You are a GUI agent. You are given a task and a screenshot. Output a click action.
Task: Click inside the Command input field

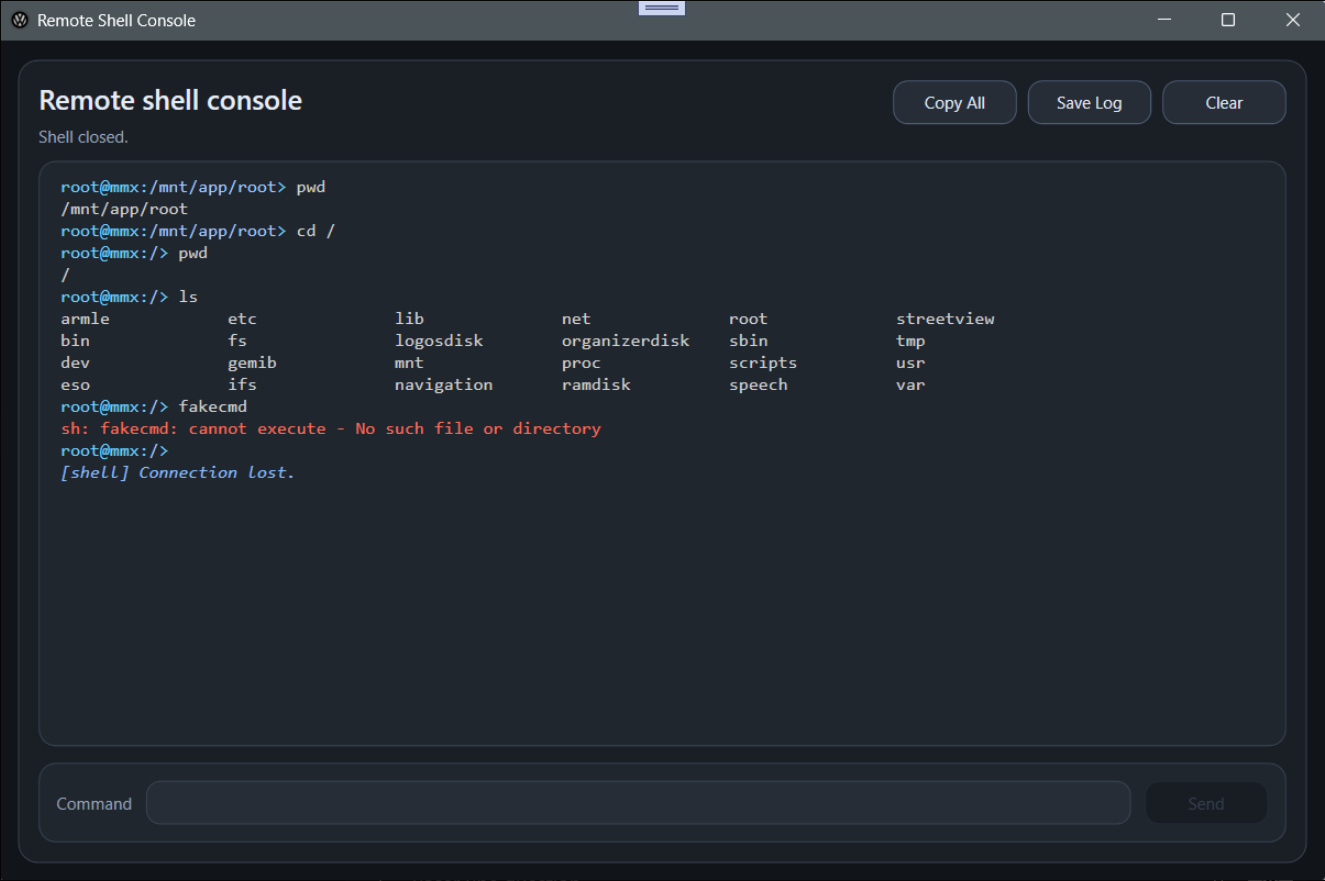[x=638, y=802]
